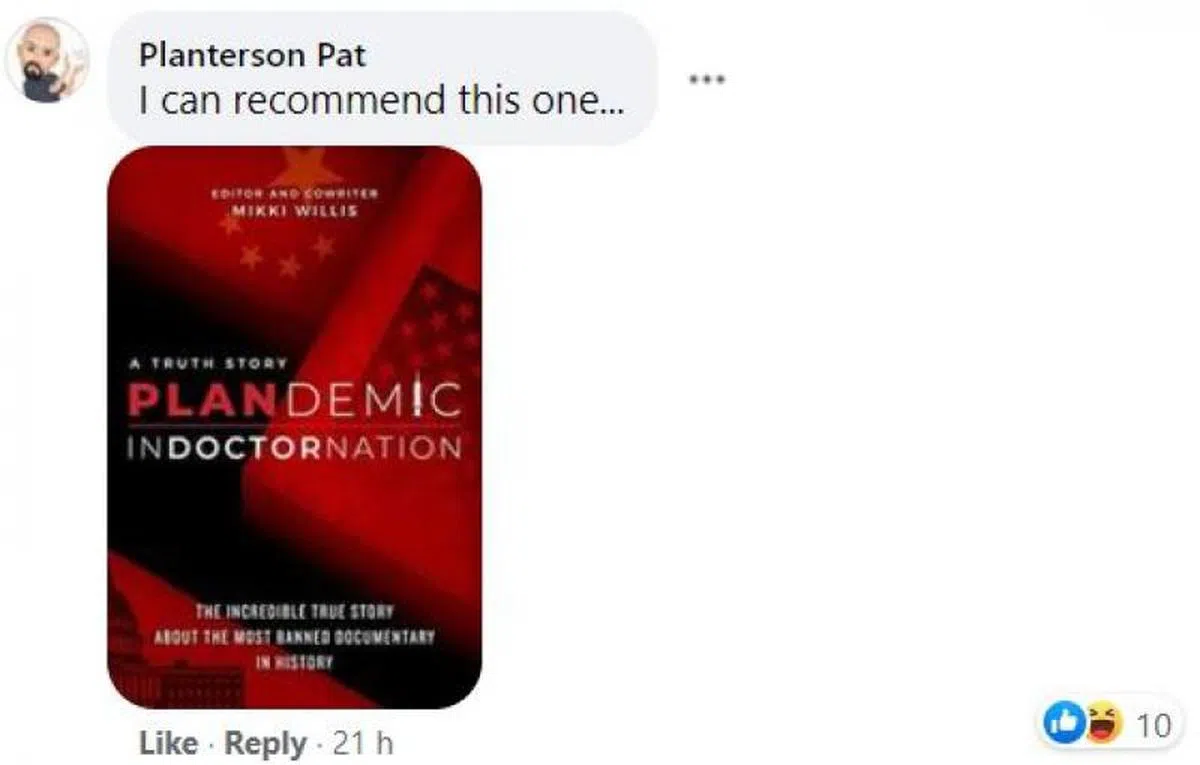The image size is (1200, 765).
Task: Click the "most banned documentary" subtitle text
Action: pyautogui.click(x=296, y=635)
